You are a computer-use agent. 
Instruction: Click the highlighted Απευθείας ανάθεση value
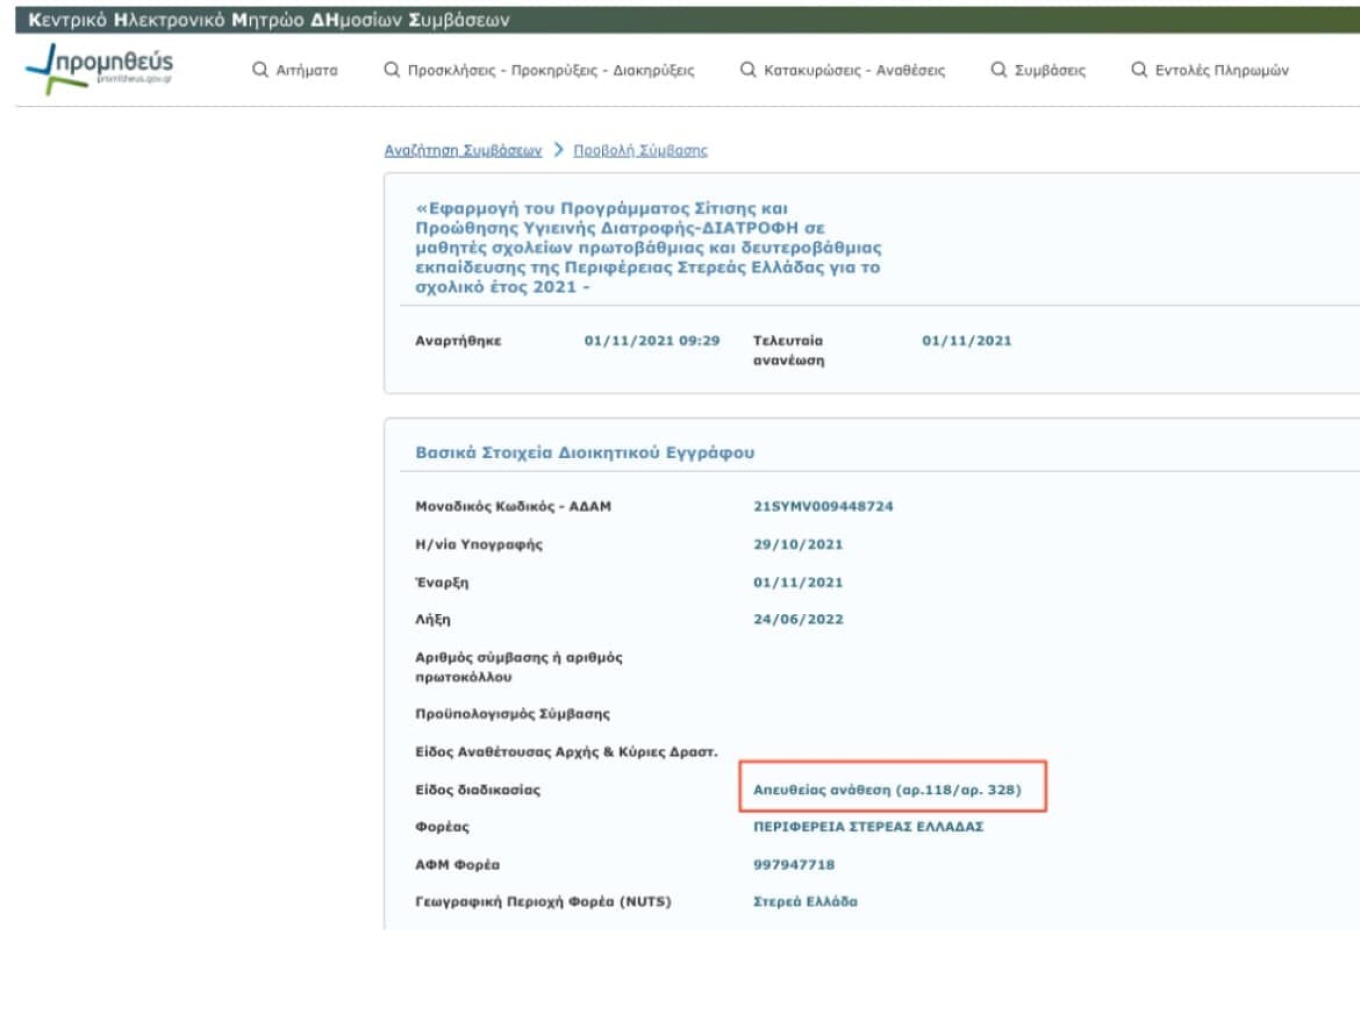click(887, 789)
